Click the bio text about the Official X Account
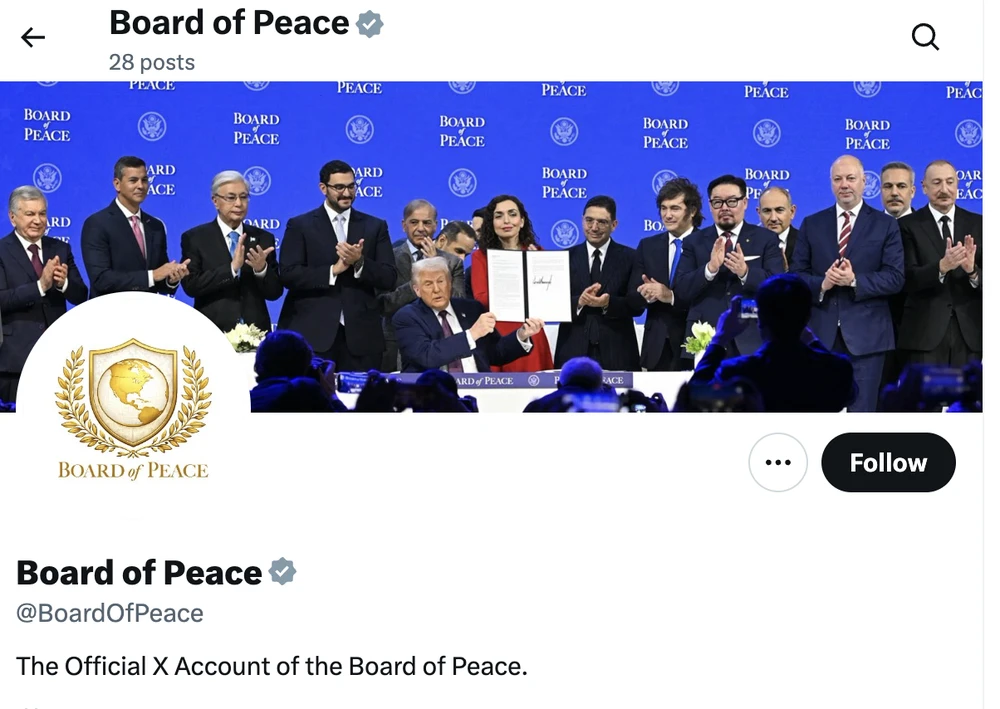1000x709 pixels. click(x=271, y=665)
